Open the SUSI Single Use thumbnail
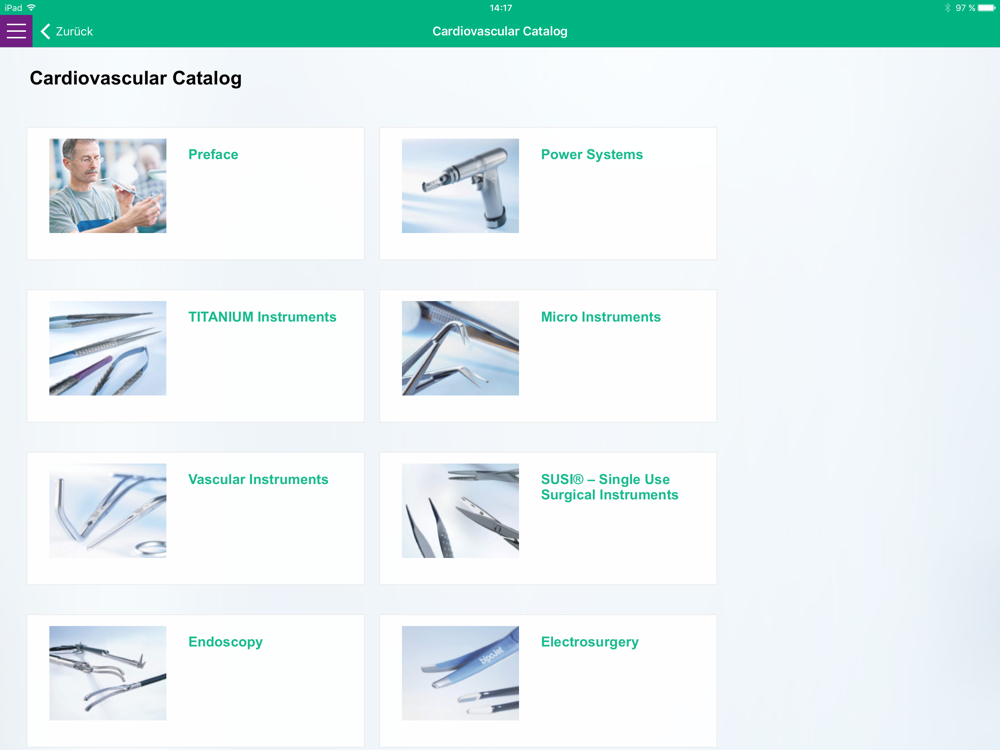Screen dimensions: 1000x750 pos(460,511)
